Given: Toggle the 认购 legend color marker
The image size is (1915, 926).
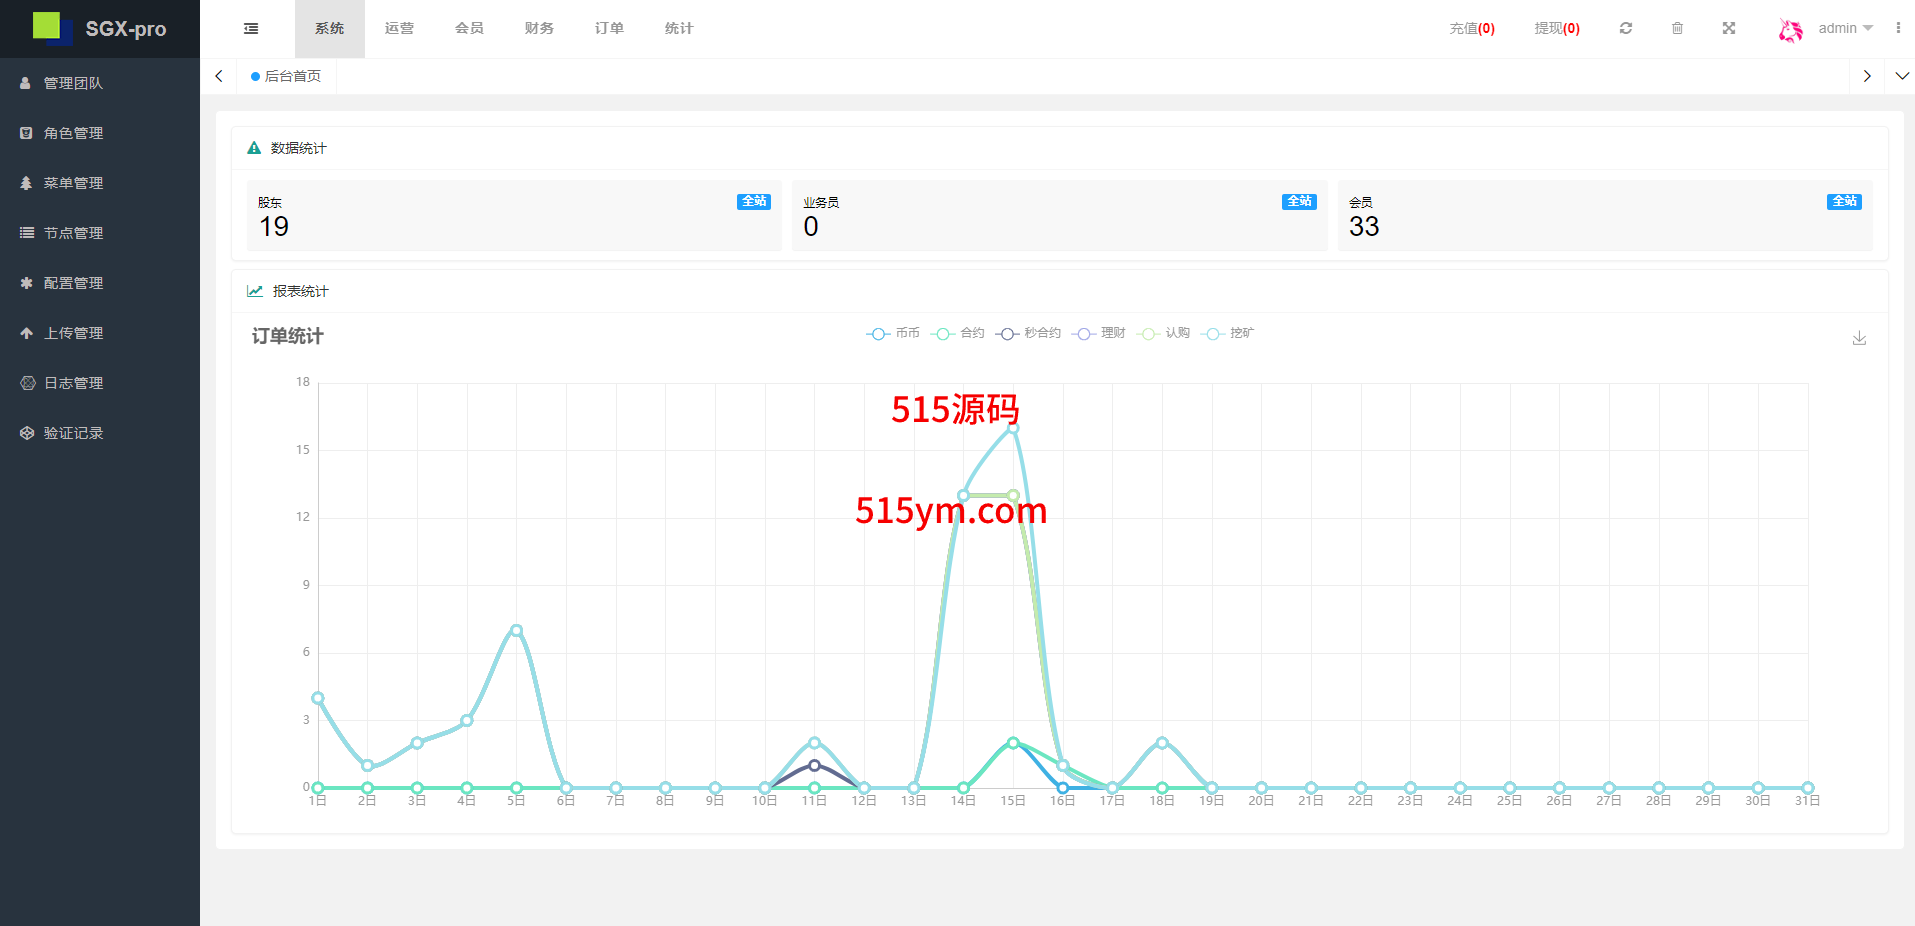Looking at the screenshot, I should 1148,334.
